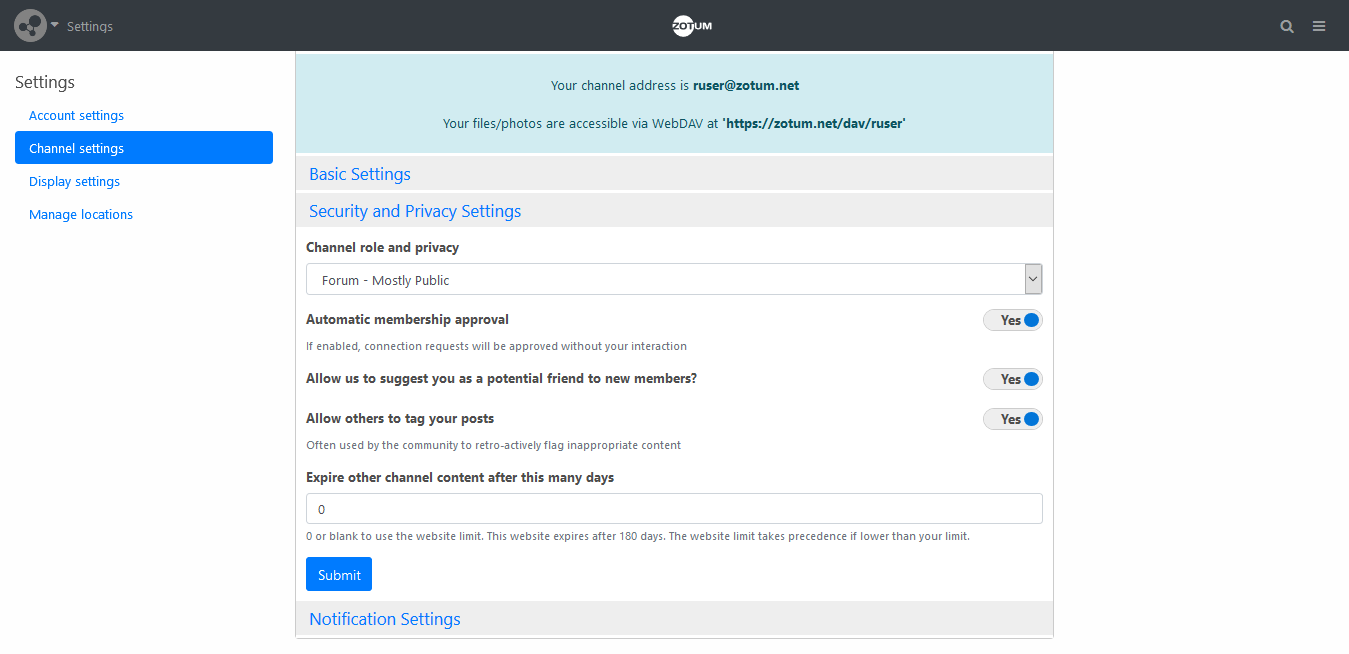Open Manage locations
Image resolution: width=1349 pixels, height=654 pixels.
click(81, 214)
